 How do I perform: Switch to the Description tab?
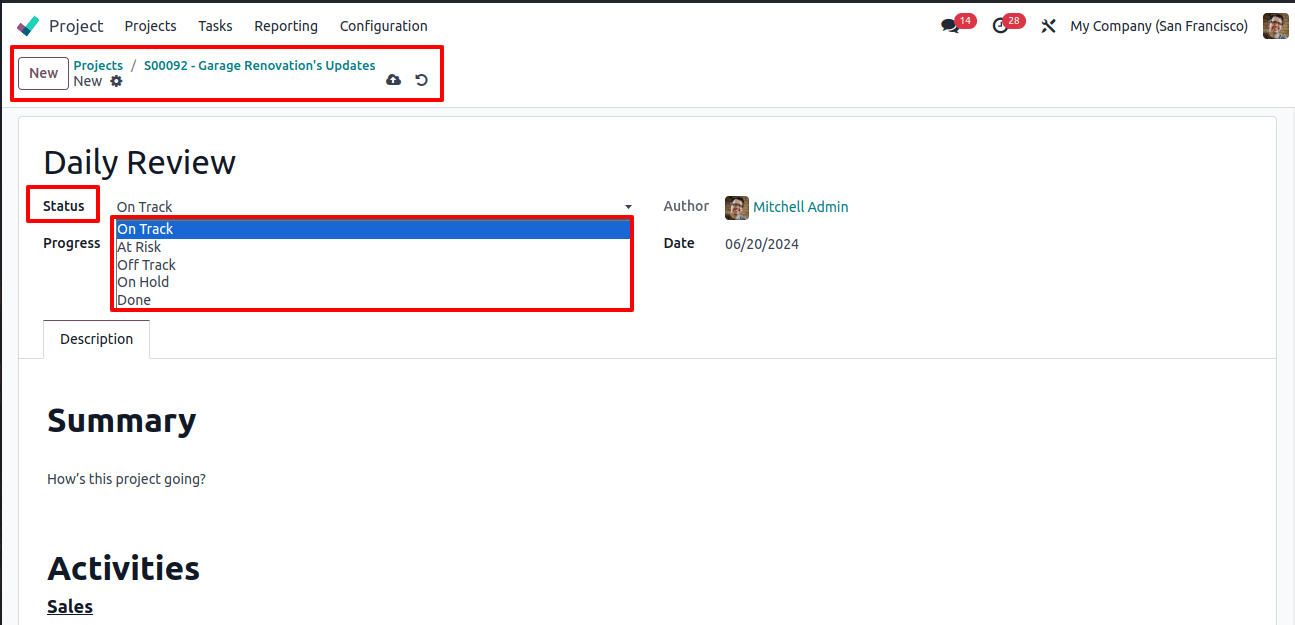coord(96,339)
